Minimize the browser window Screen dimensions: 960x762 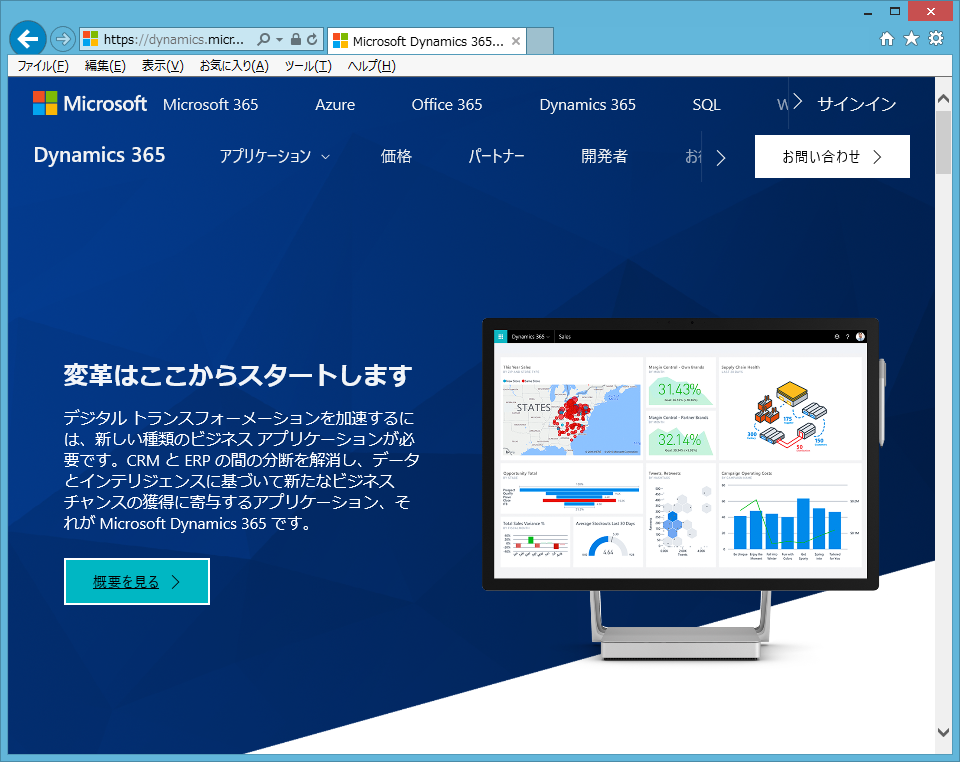pyautogui.click(x=868, y=12)
